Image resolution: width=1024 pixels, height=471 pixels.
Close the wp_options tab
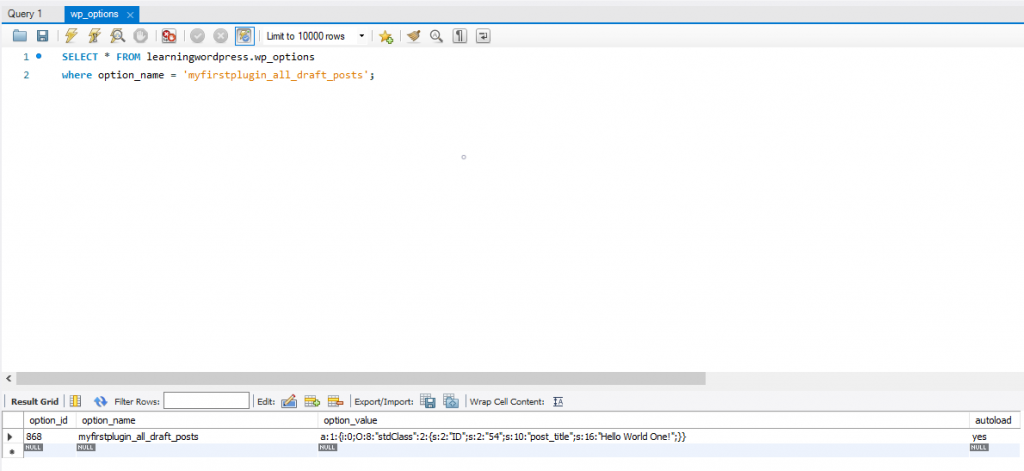(x=130, y=15)
